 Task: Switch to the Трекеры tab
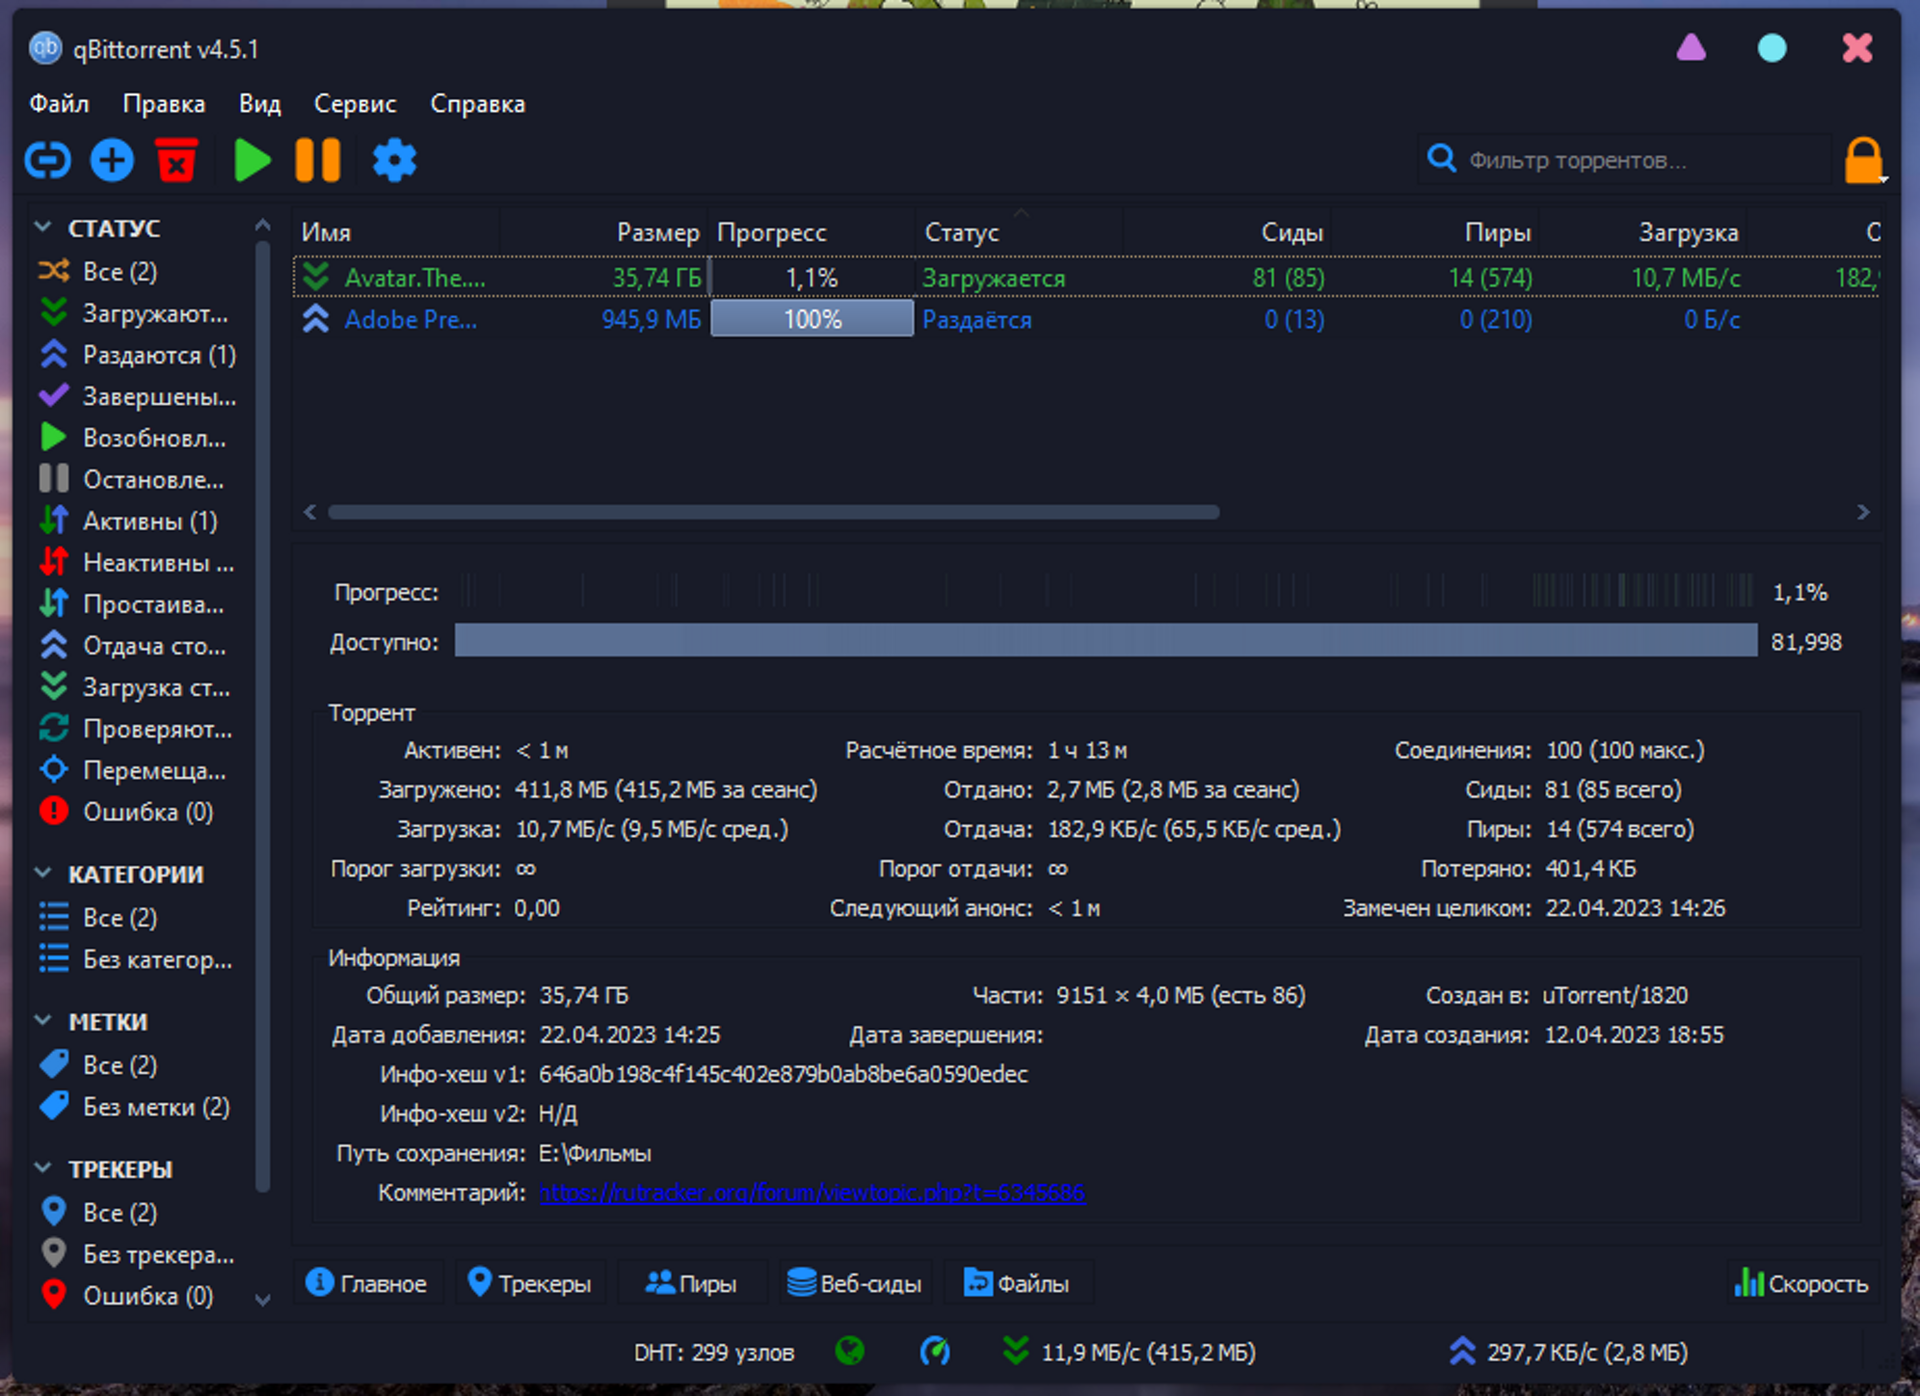point(531,1283)
